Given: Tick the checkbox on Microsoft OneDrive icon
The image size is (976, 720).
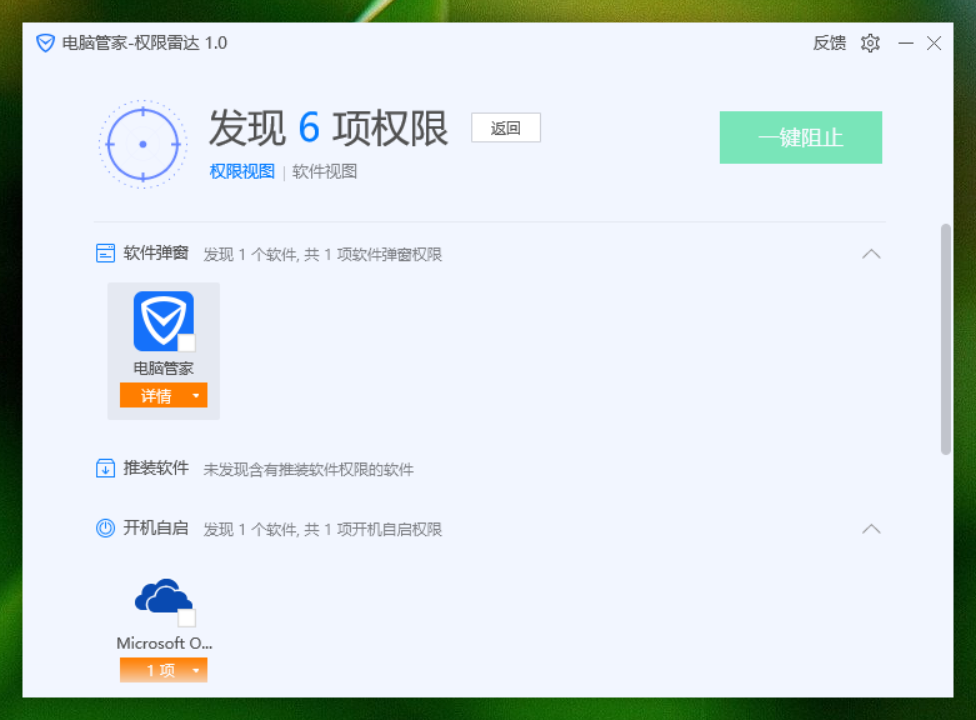Looking at the screenshot, I should (x=187, y=618).
